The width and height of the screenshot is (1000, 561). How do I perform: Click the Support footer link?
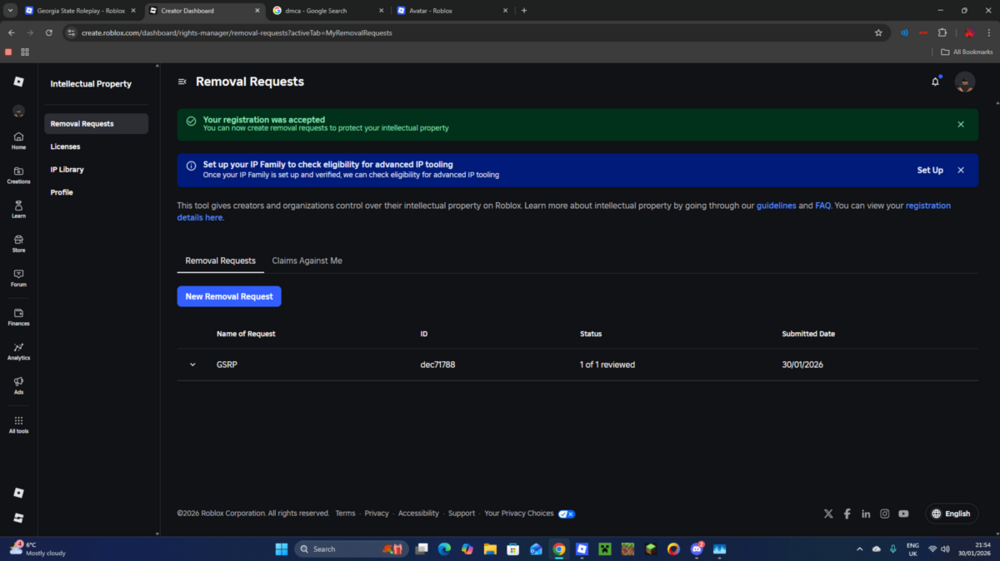point(461,513)
